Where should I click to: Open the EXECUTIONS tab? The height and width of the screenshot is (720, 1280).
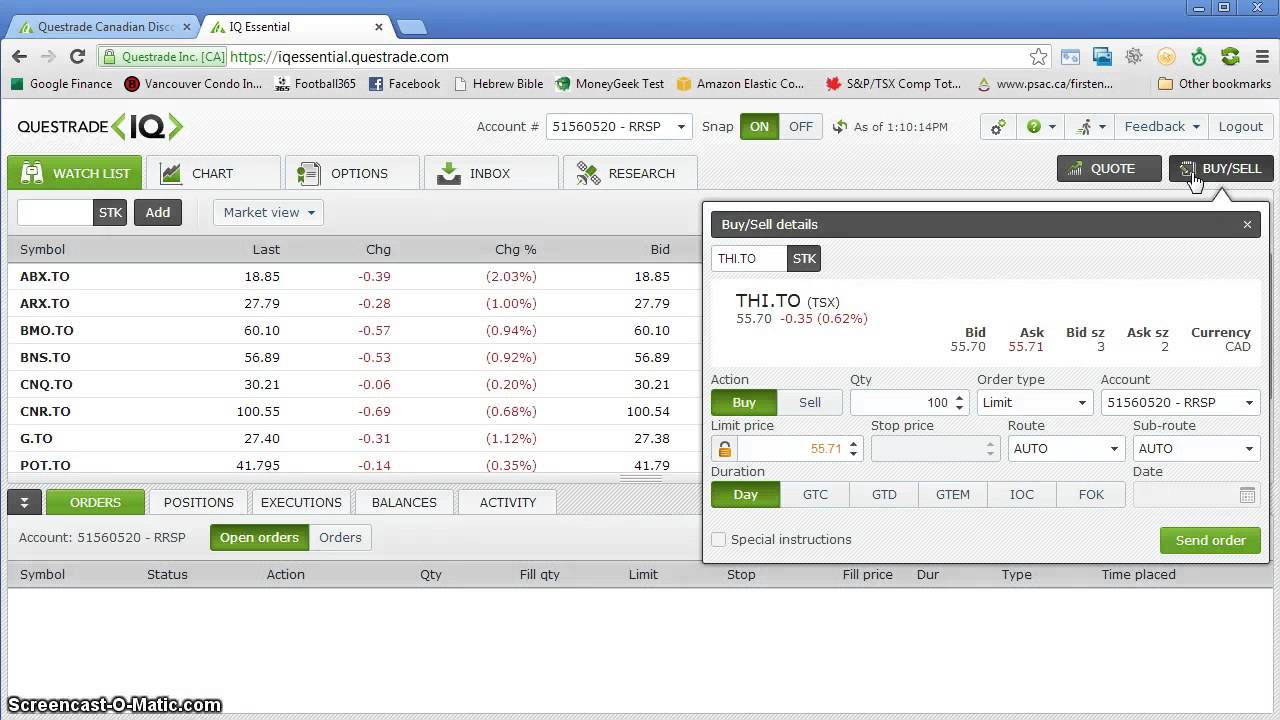click(301, 503)
